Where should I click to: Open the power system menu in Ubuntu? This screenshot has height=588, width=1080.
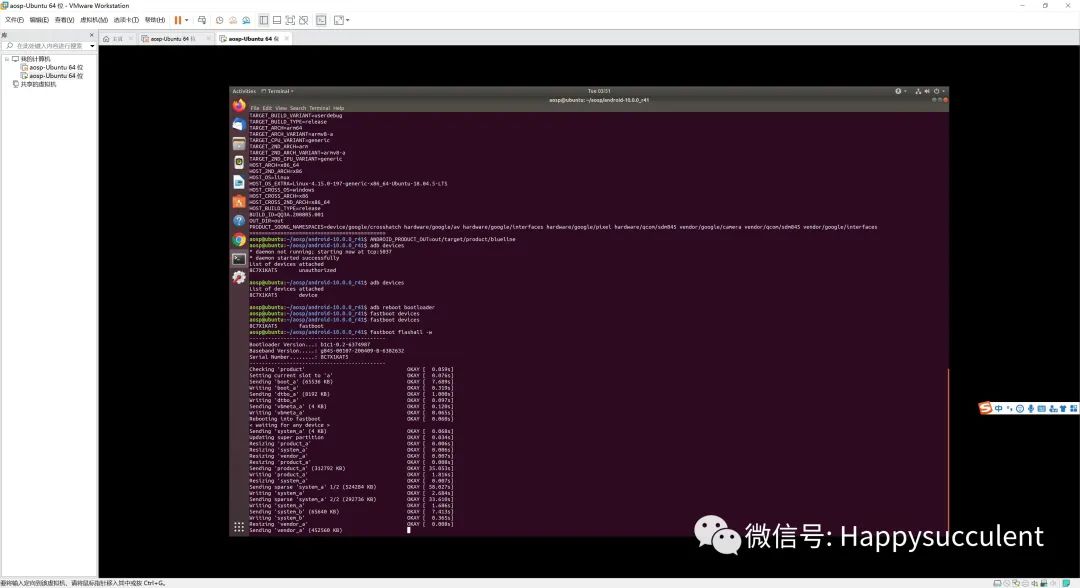[x=938, y=91]
